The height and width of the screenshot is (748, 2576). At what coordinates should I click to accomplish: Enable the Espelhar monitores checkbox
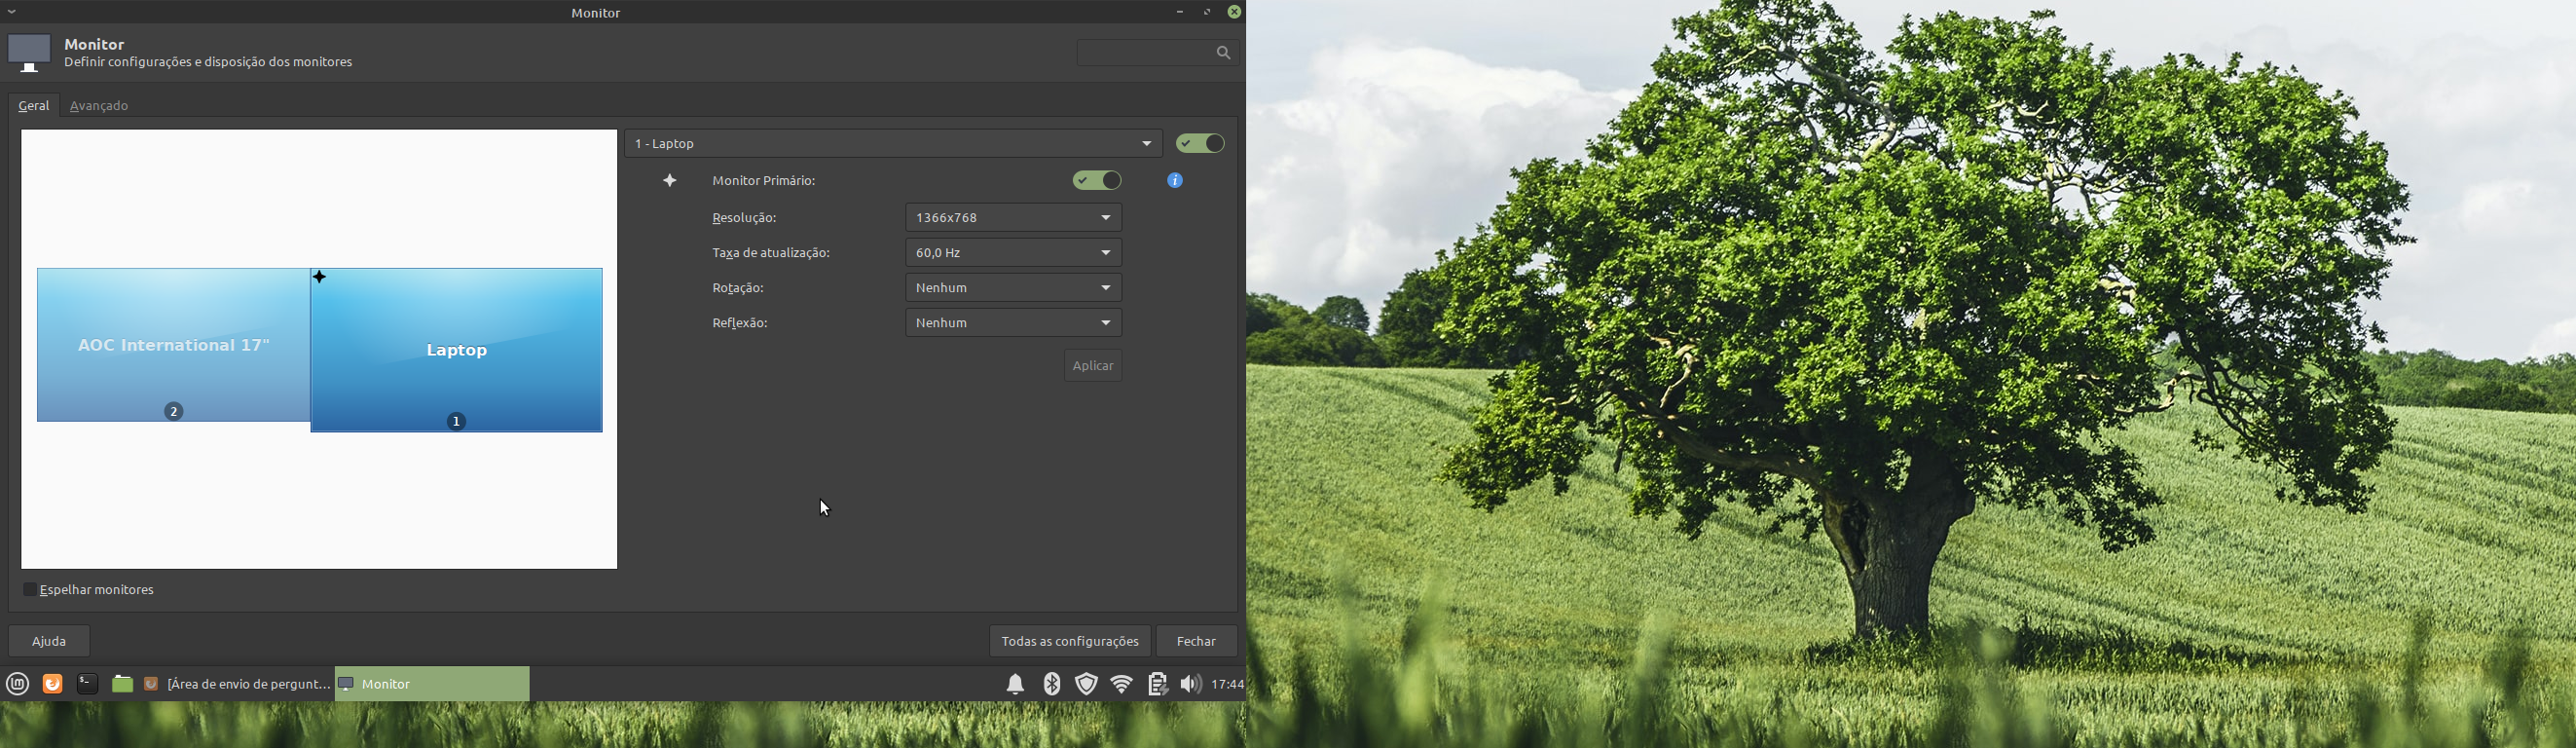pyautogui.click(x=30, y=590)
